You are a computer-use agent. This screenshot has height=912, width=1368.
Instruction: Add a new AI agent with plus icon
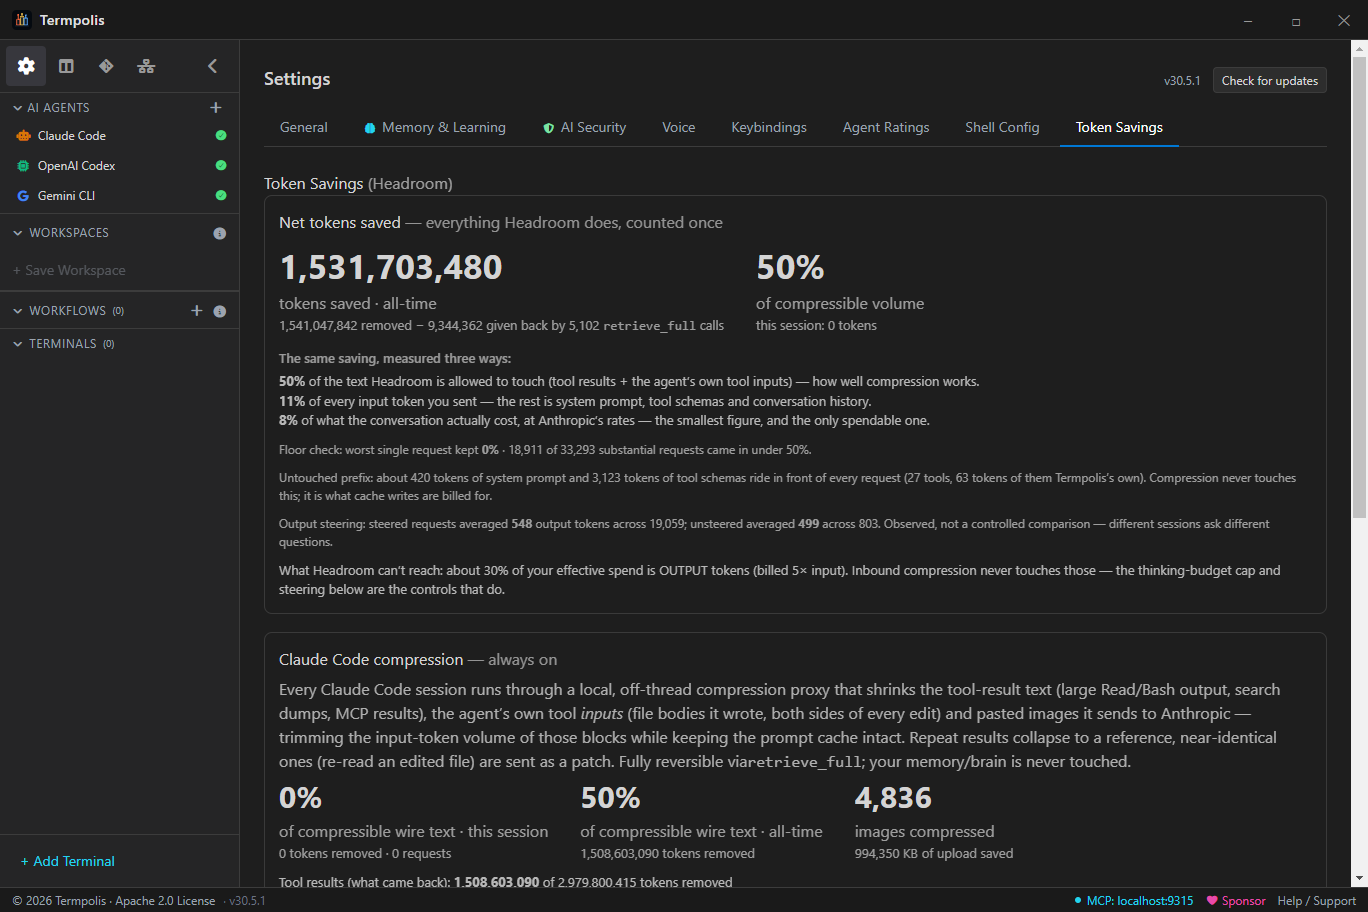coord(216,108)
